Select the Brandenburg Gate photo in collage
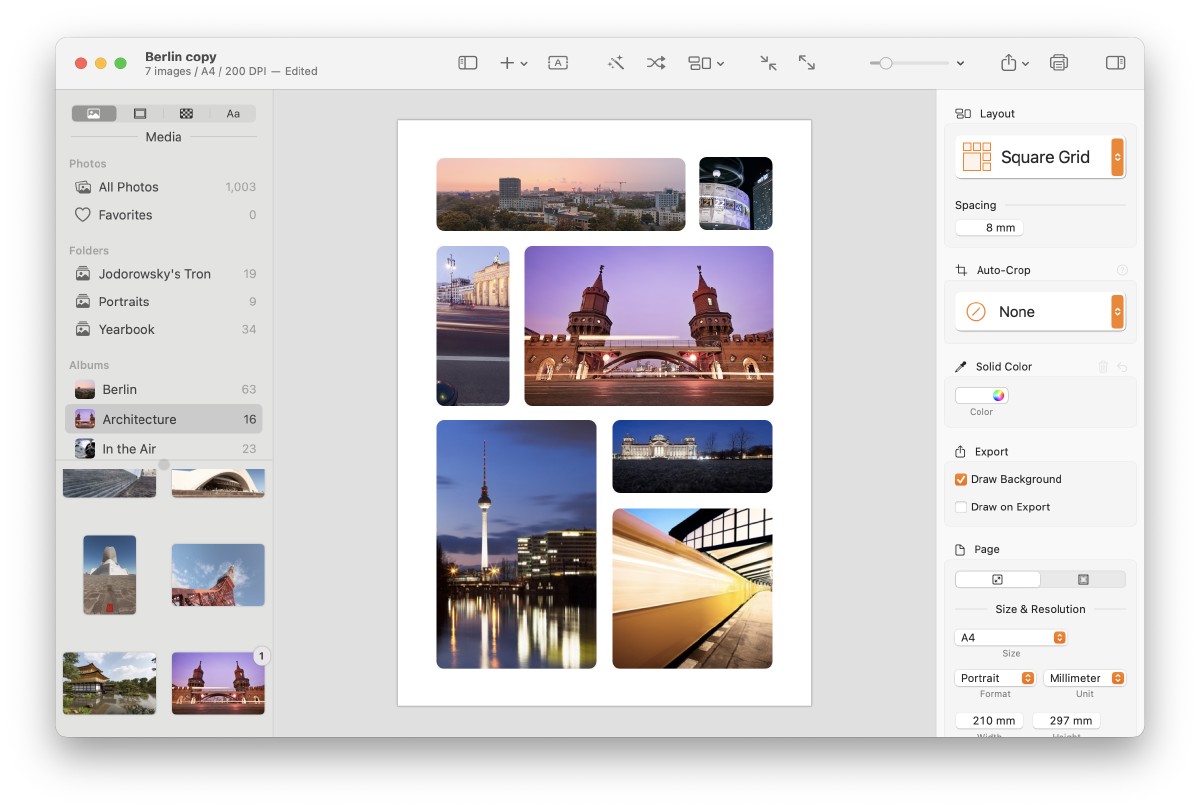The width and height of the screenshot is (1200, 810). pos(473,326)
